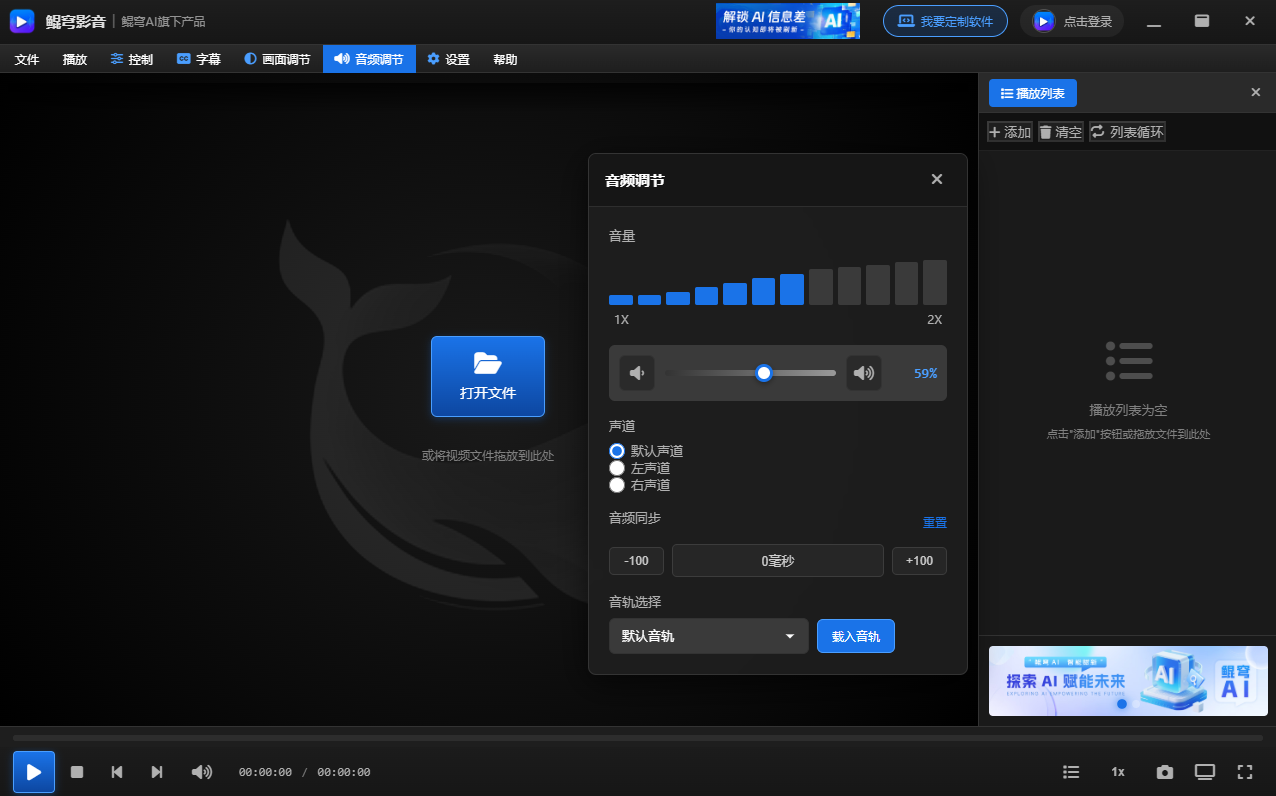
Task: Skip to next media with the next-track icon
Action: [156, 771]
